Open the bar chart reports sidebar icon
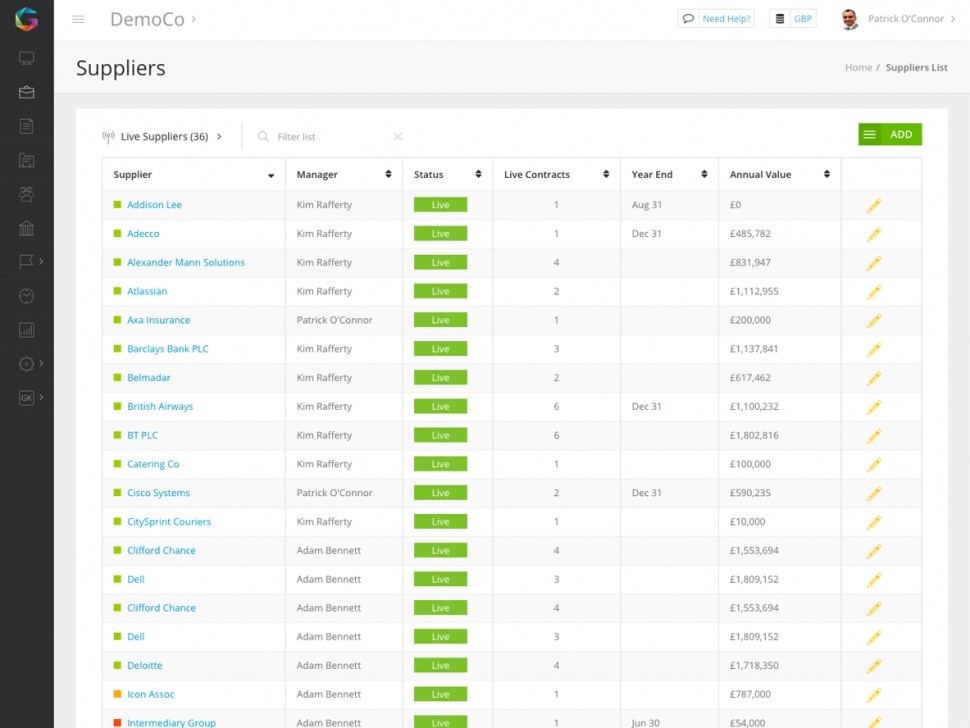The height and width of the screenshot is (728, 970). pos(26,330)
